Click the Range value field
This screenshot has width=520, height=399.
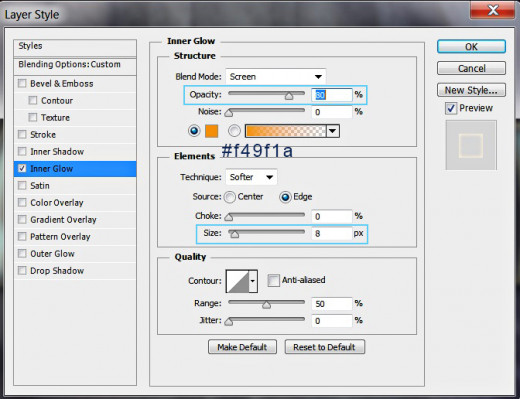click(x=332, y=304)
